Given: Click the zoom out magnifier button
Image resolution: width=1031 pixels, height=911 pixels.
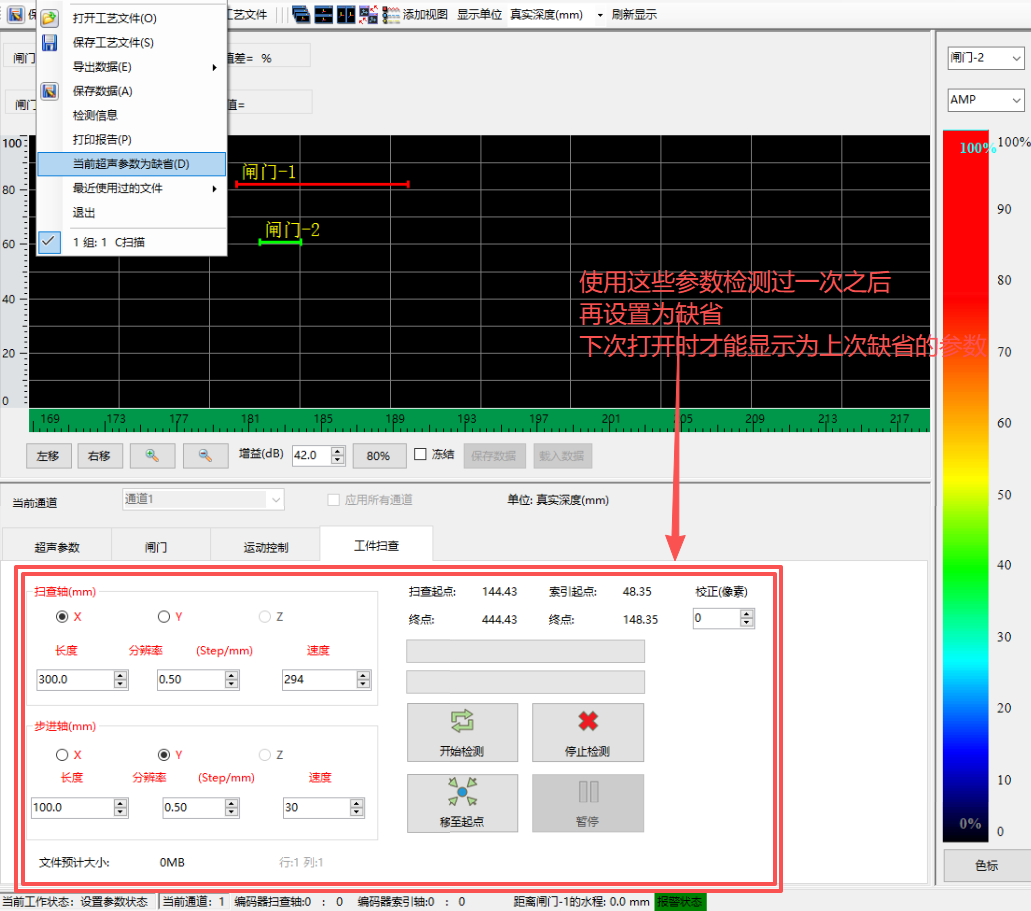Looking at the screenshot, I should point(205,455).
